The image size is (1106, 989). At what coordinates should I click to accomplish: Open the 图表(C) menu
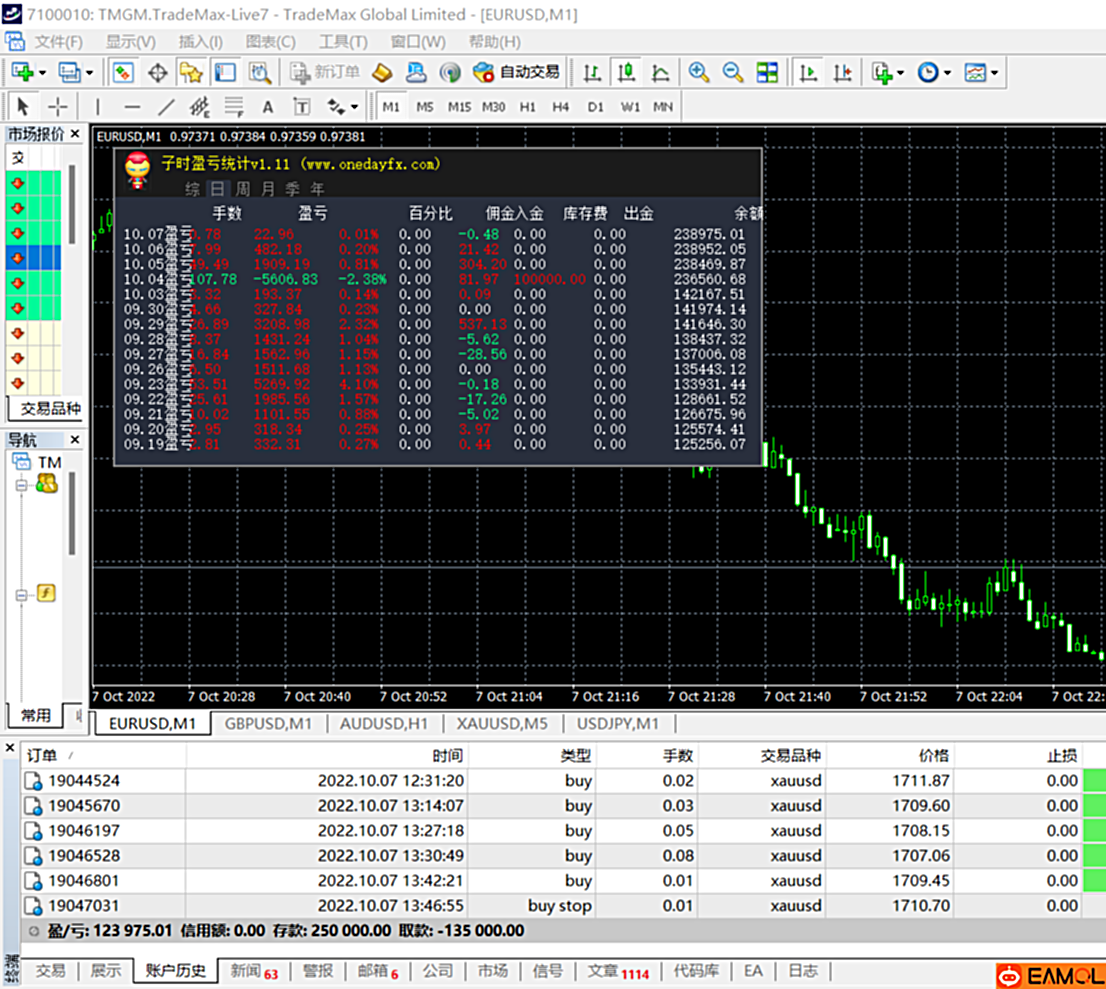[270, 42]
